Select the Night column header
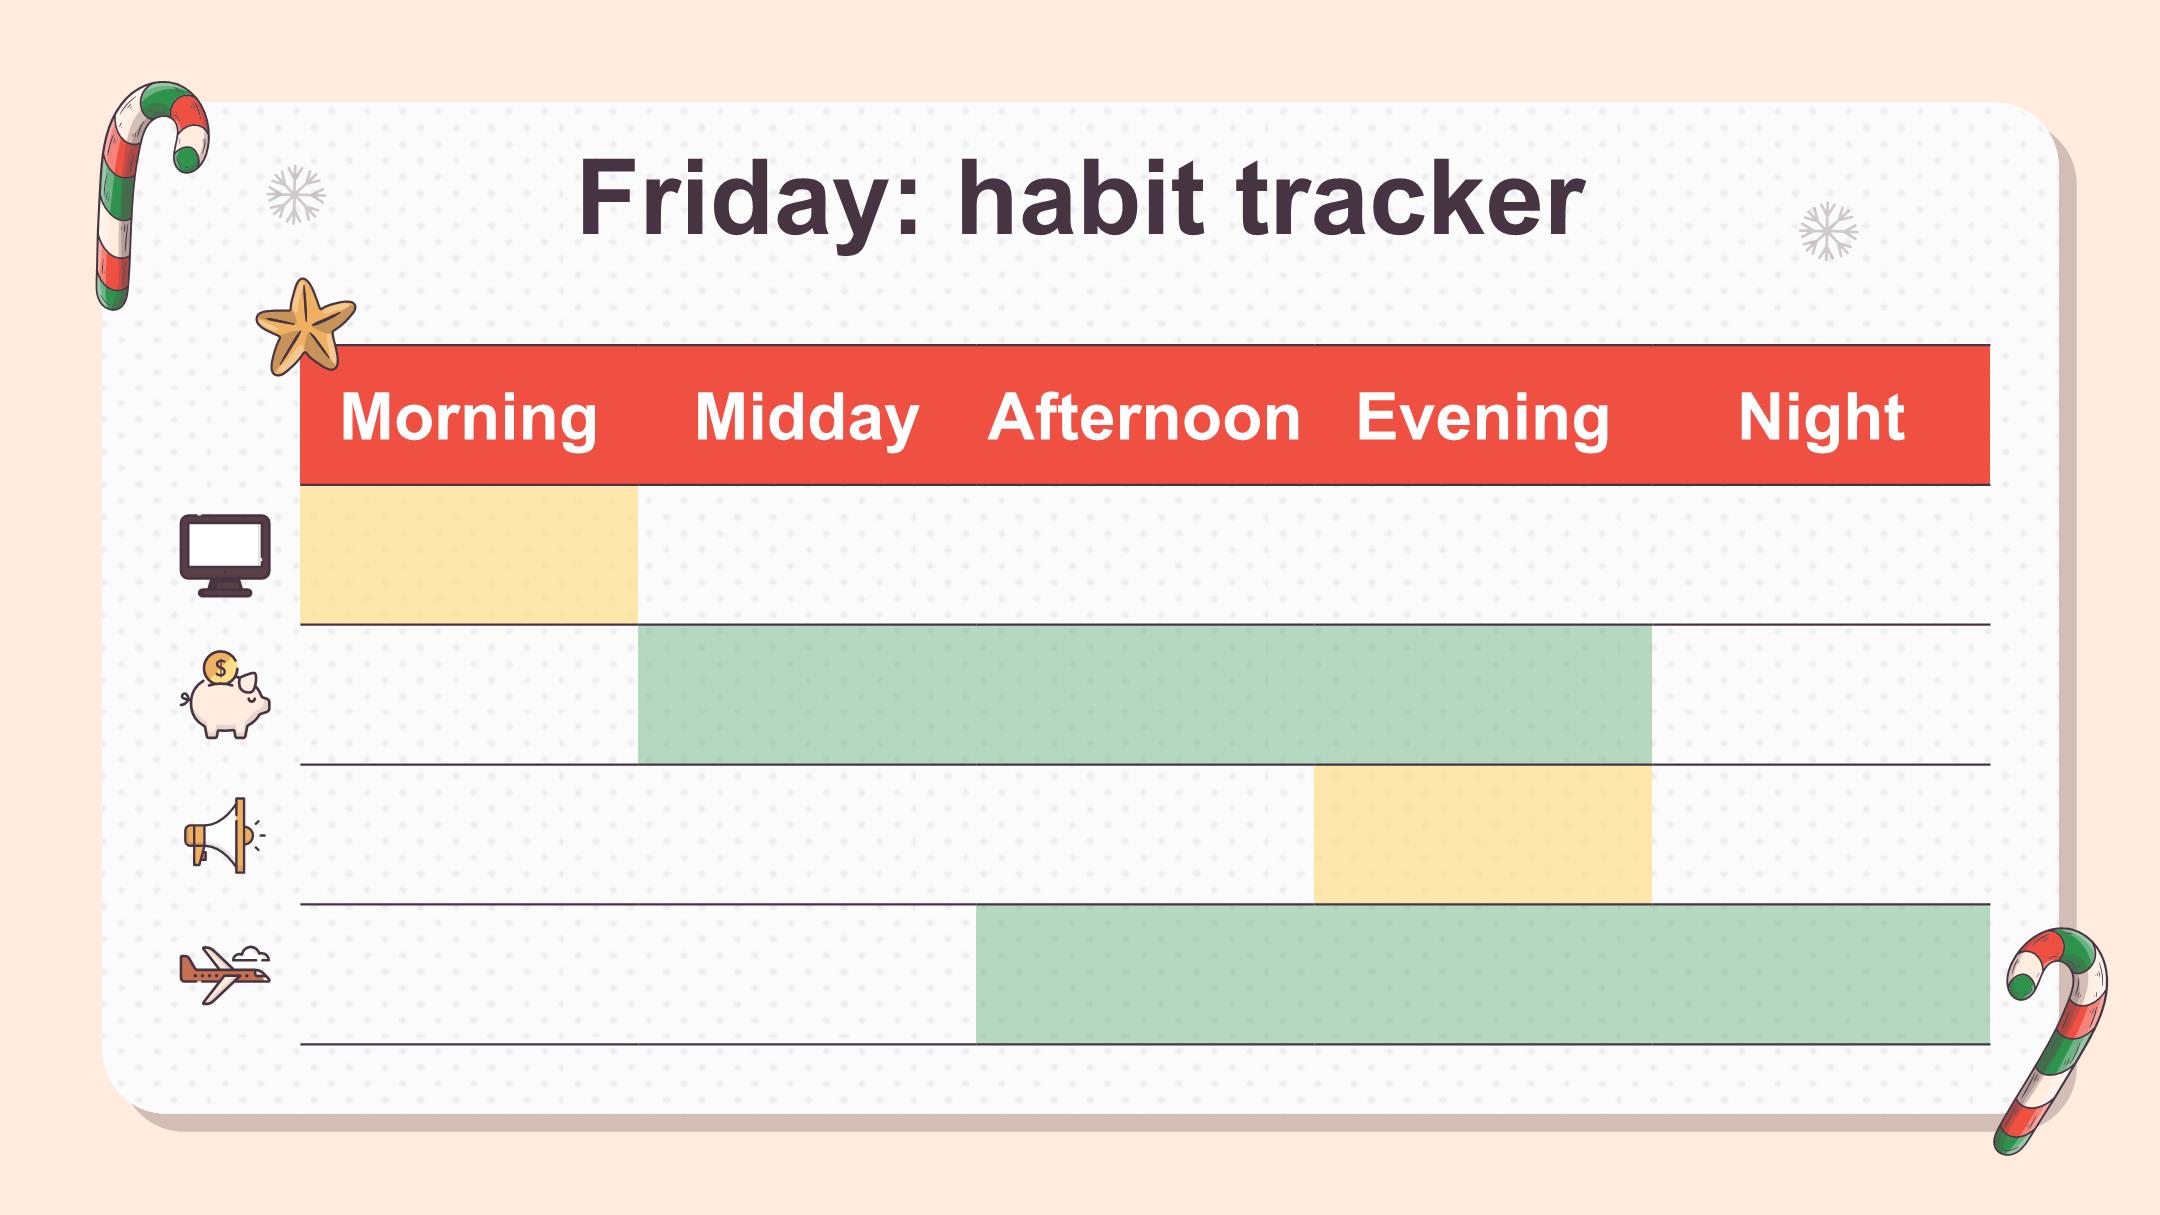This screenshot has height=1215, width=2160. [x=1821, y=416]
